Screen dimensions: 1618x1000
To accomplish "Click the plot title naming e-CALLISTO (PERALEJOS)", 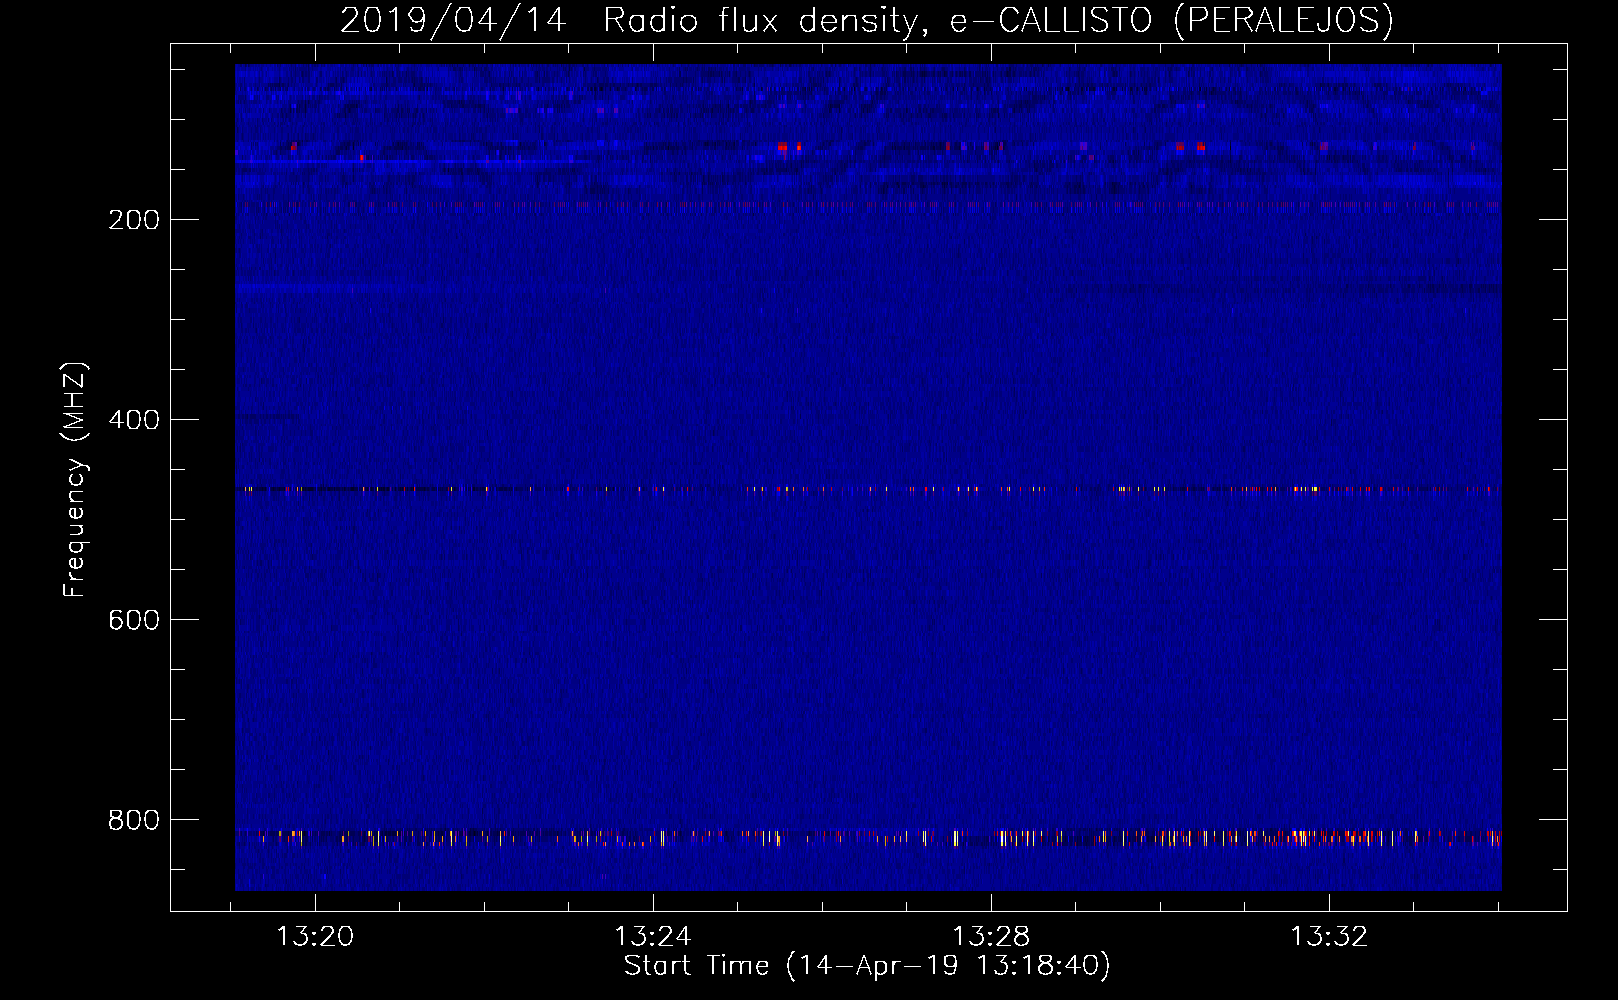I will click(x=867, y=20).
